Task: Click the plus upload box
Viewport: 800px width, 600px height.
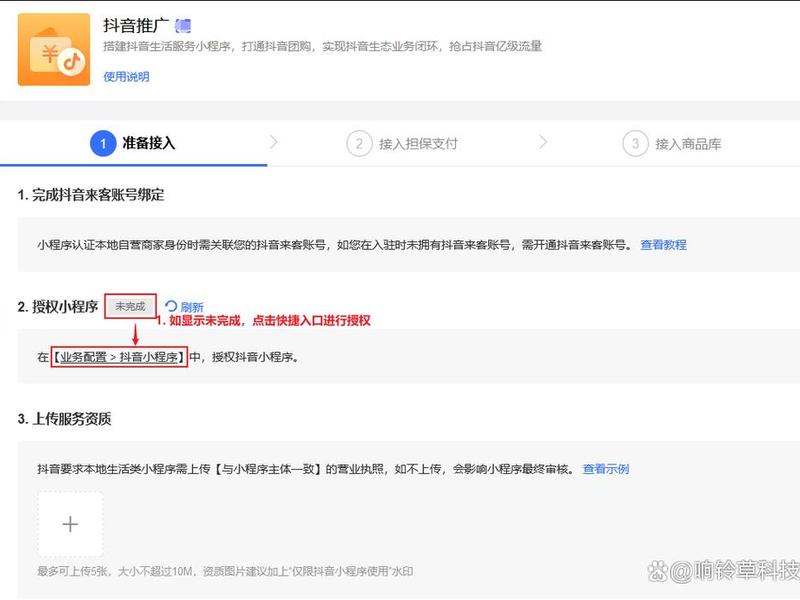Action: tap(70, 524)
